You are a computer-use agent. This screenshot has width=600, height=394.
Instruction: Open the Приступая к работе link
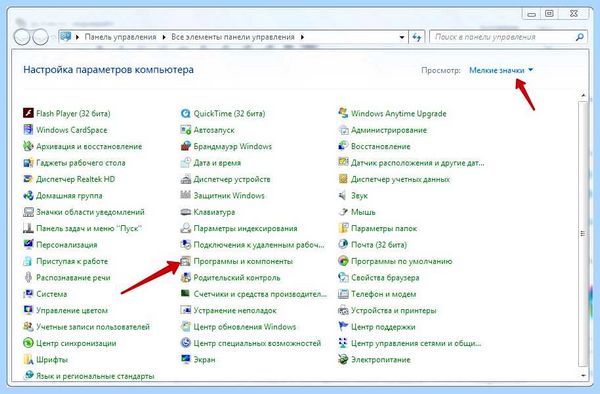[72, 261]
